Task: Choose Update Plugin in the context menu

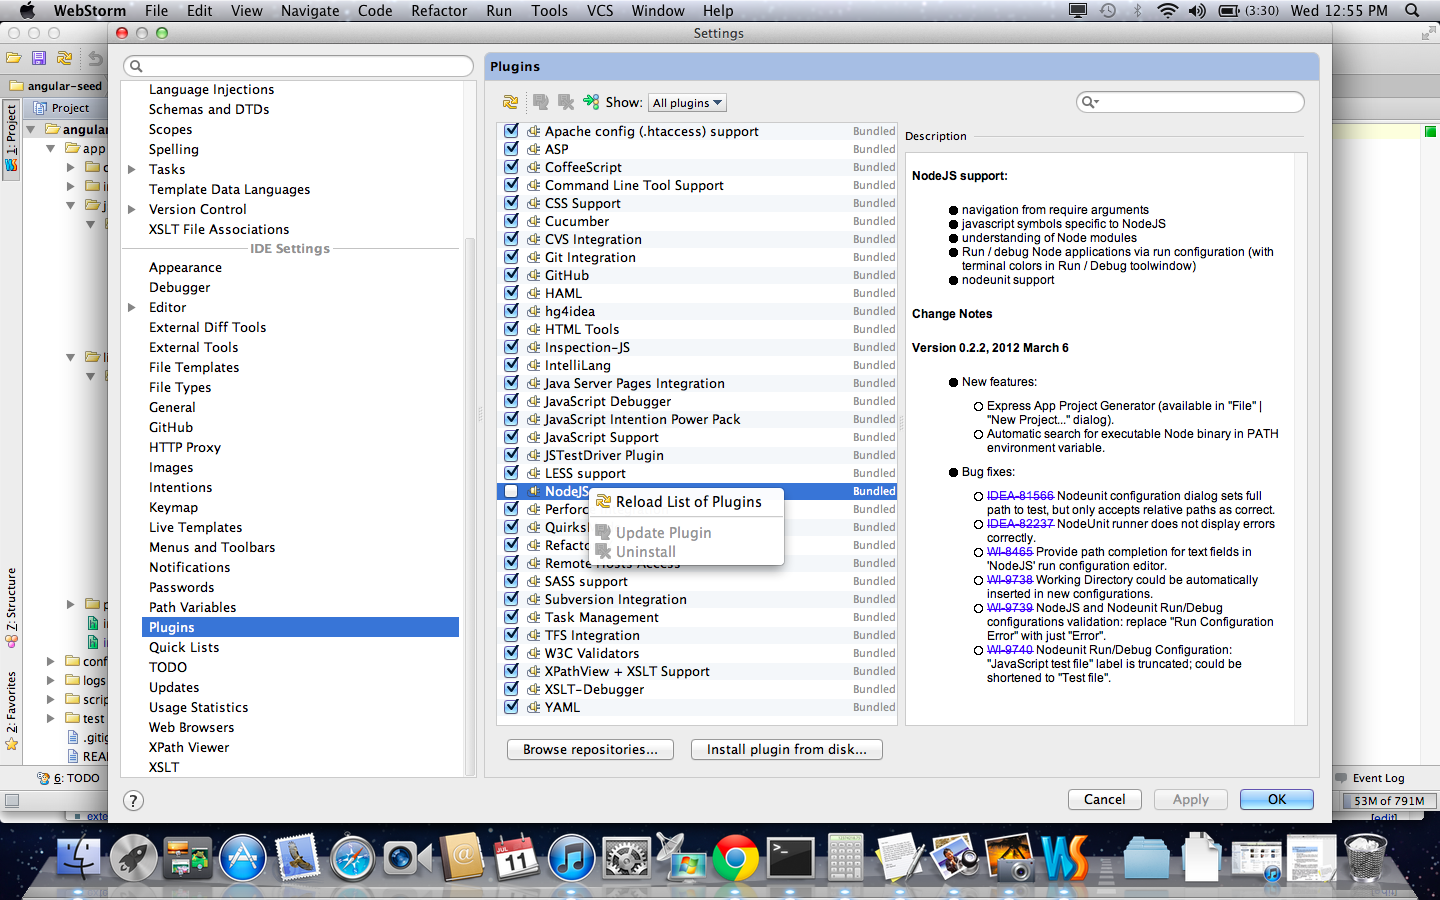Action: pyautogui.click(x=688, y=533)
